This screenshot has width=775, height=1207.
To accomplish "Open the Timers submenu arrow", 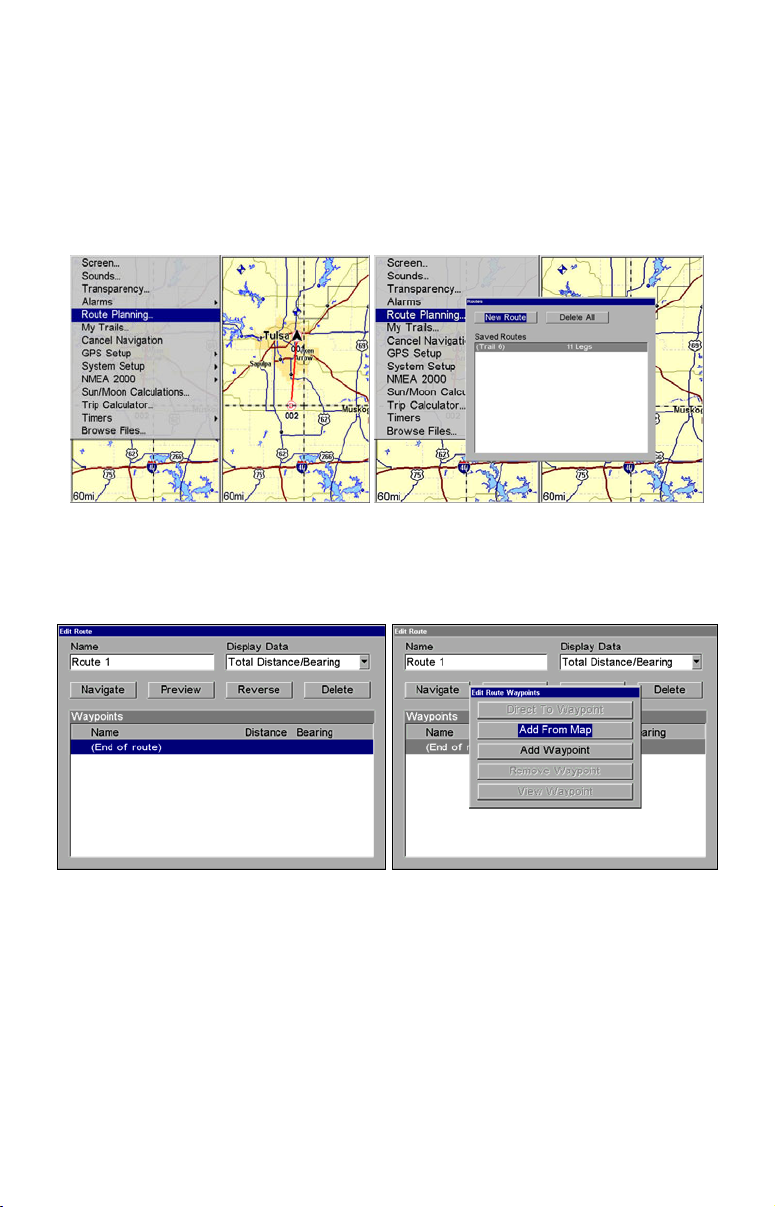I will click(x=215, y=419).
